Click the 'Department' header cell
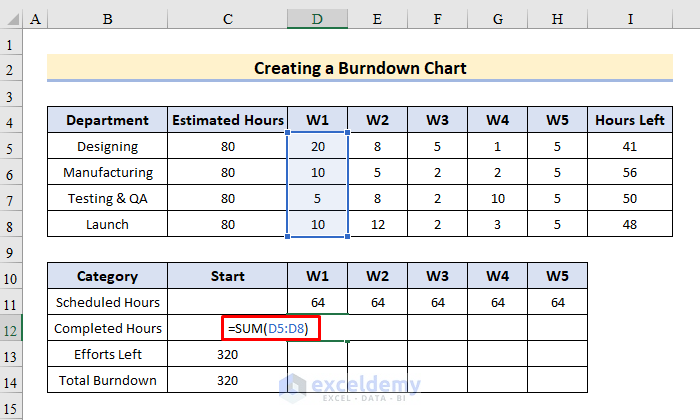The height and width of the screenshot is (420, 700). click(x=107, y=120)
